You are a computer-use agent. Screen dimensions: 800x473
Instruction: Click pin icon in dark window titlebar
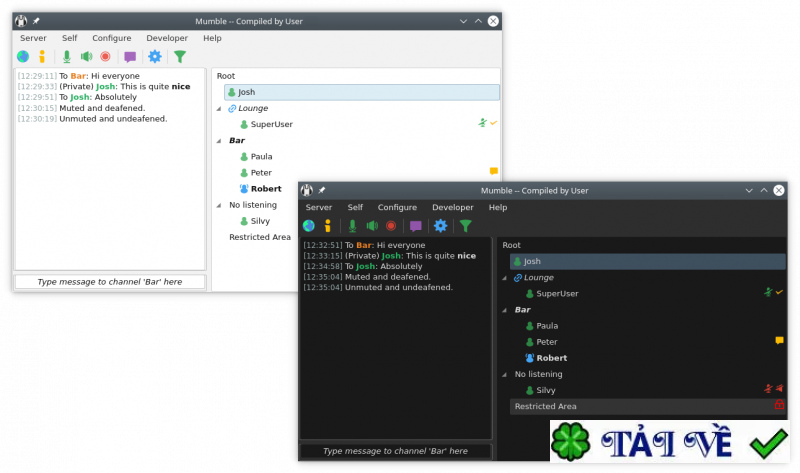coord(321,190)
